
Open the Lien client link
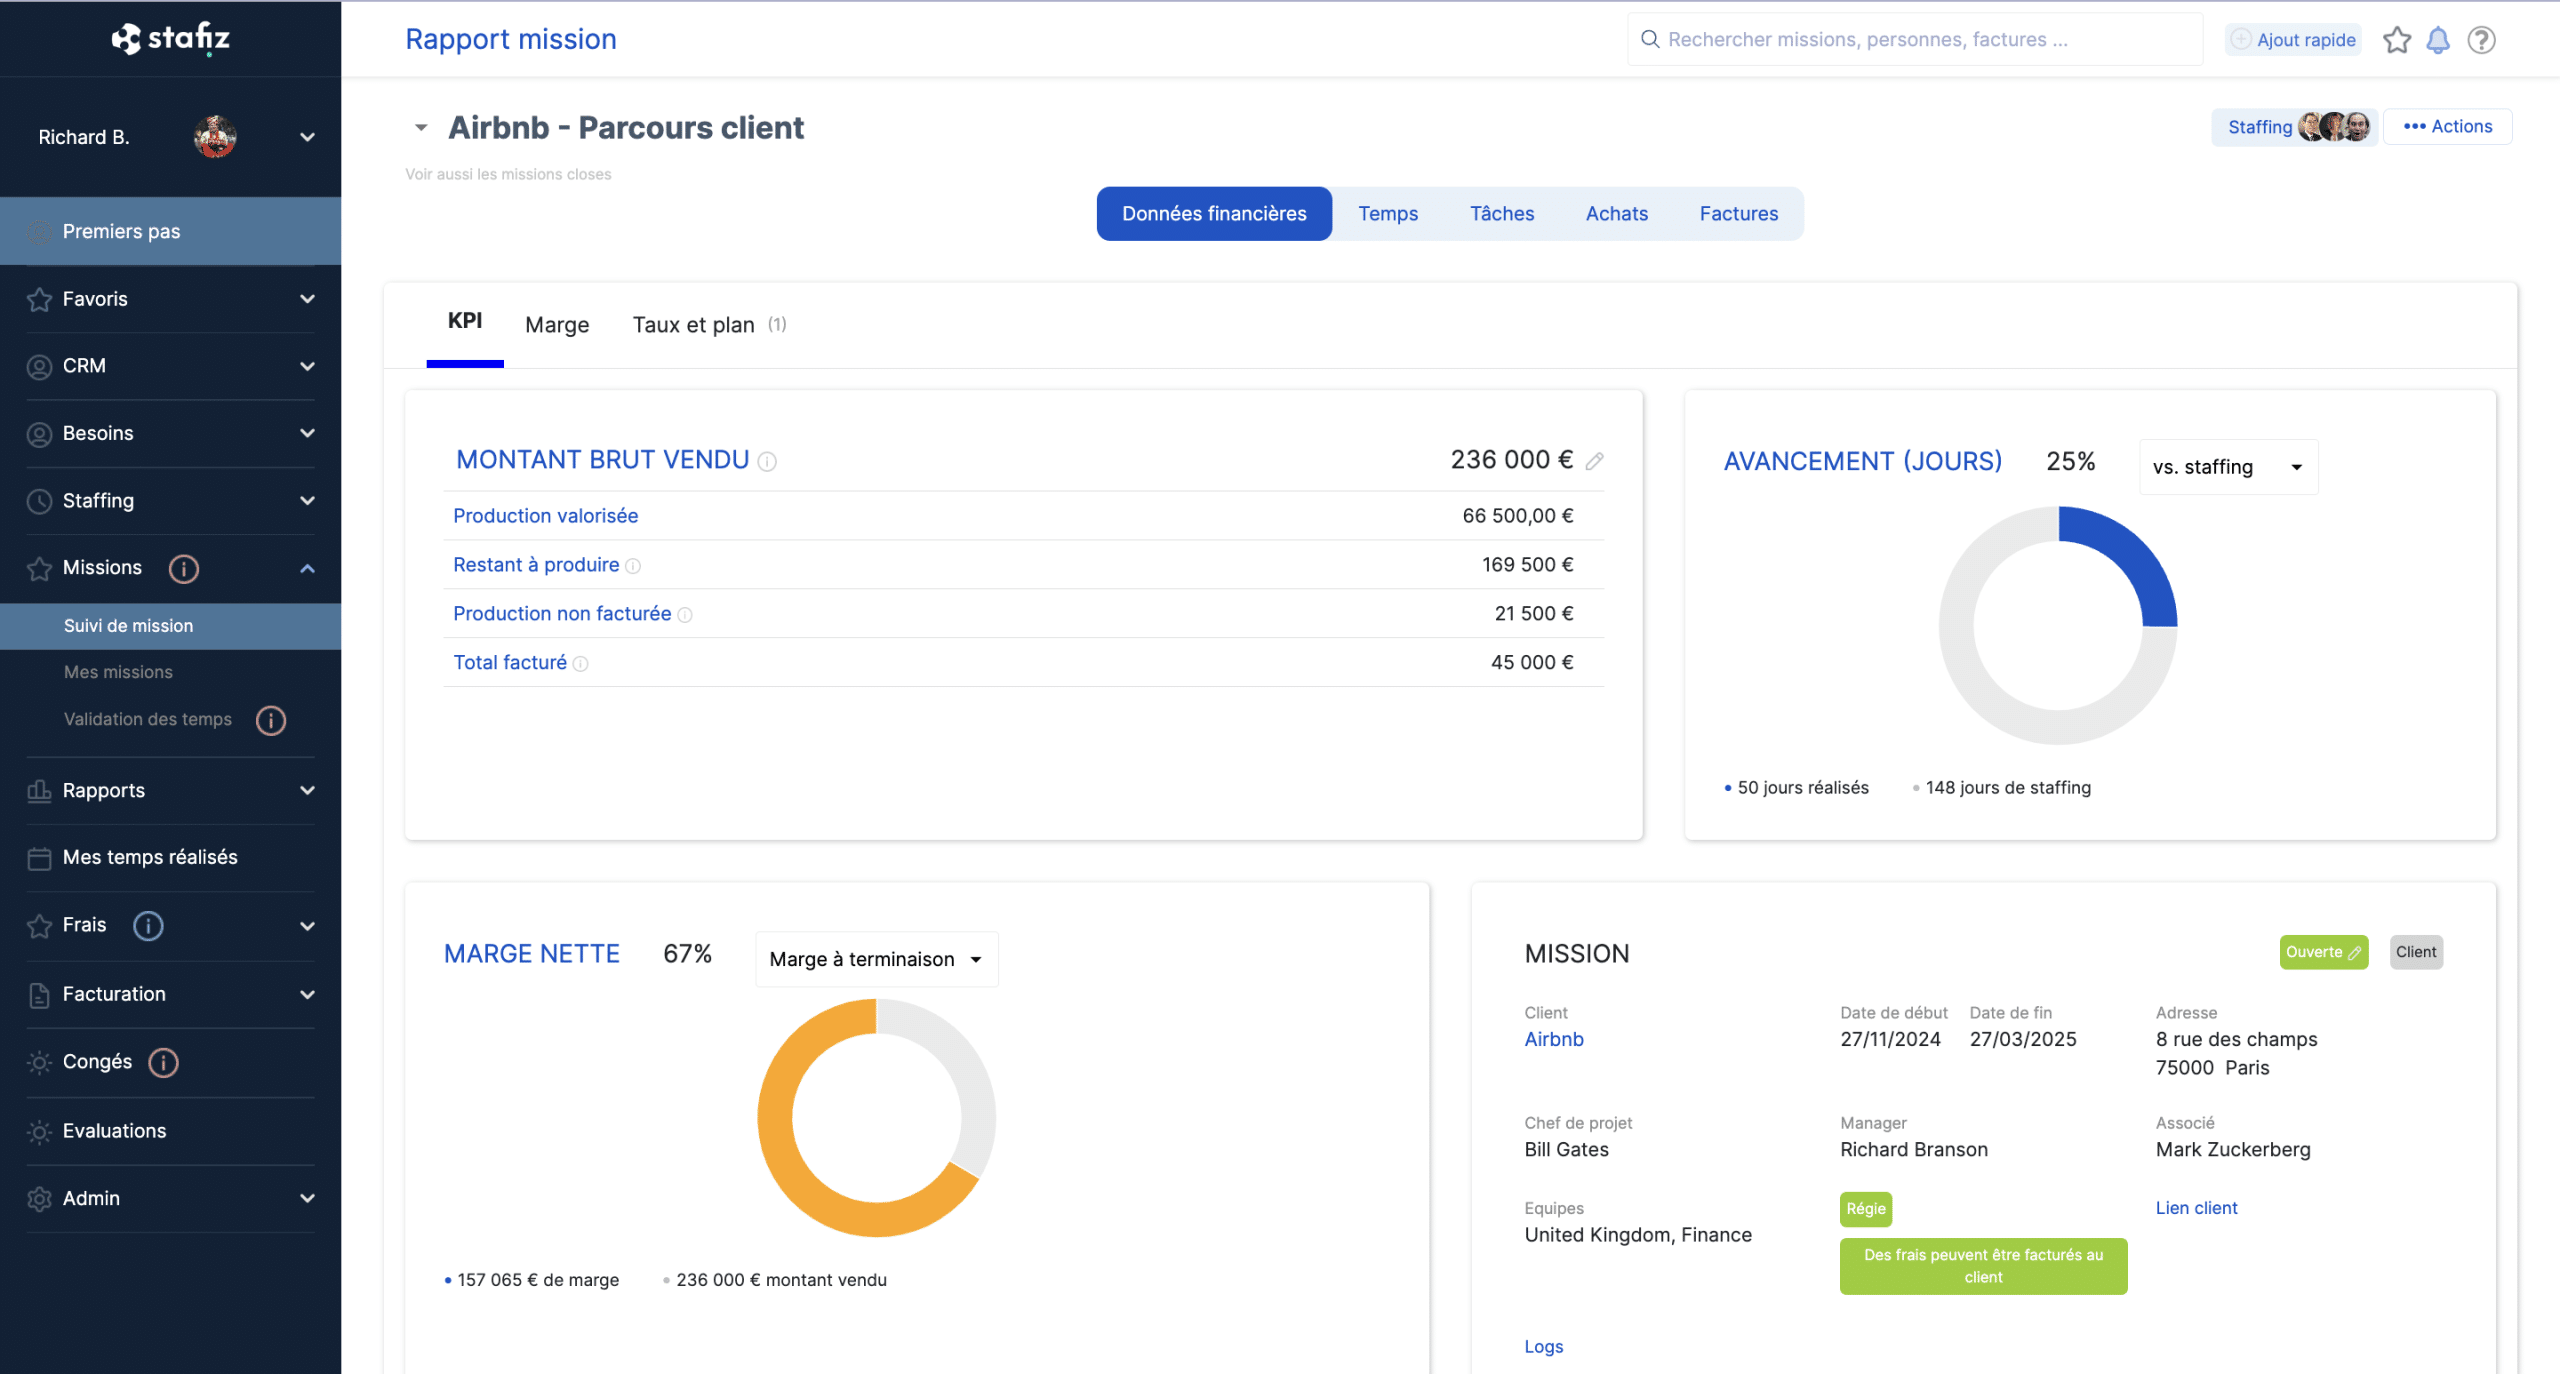pos(2196,1208)
